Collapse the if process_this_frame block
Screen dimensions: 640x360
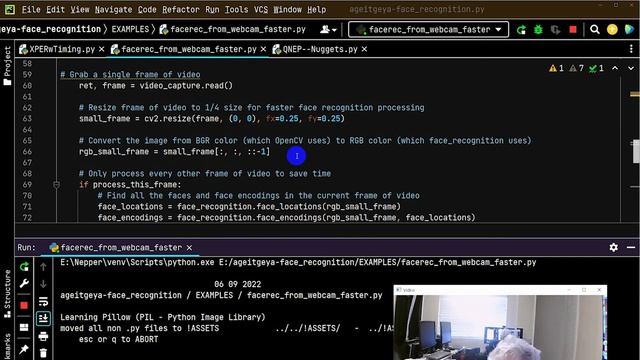pos(57,185)
